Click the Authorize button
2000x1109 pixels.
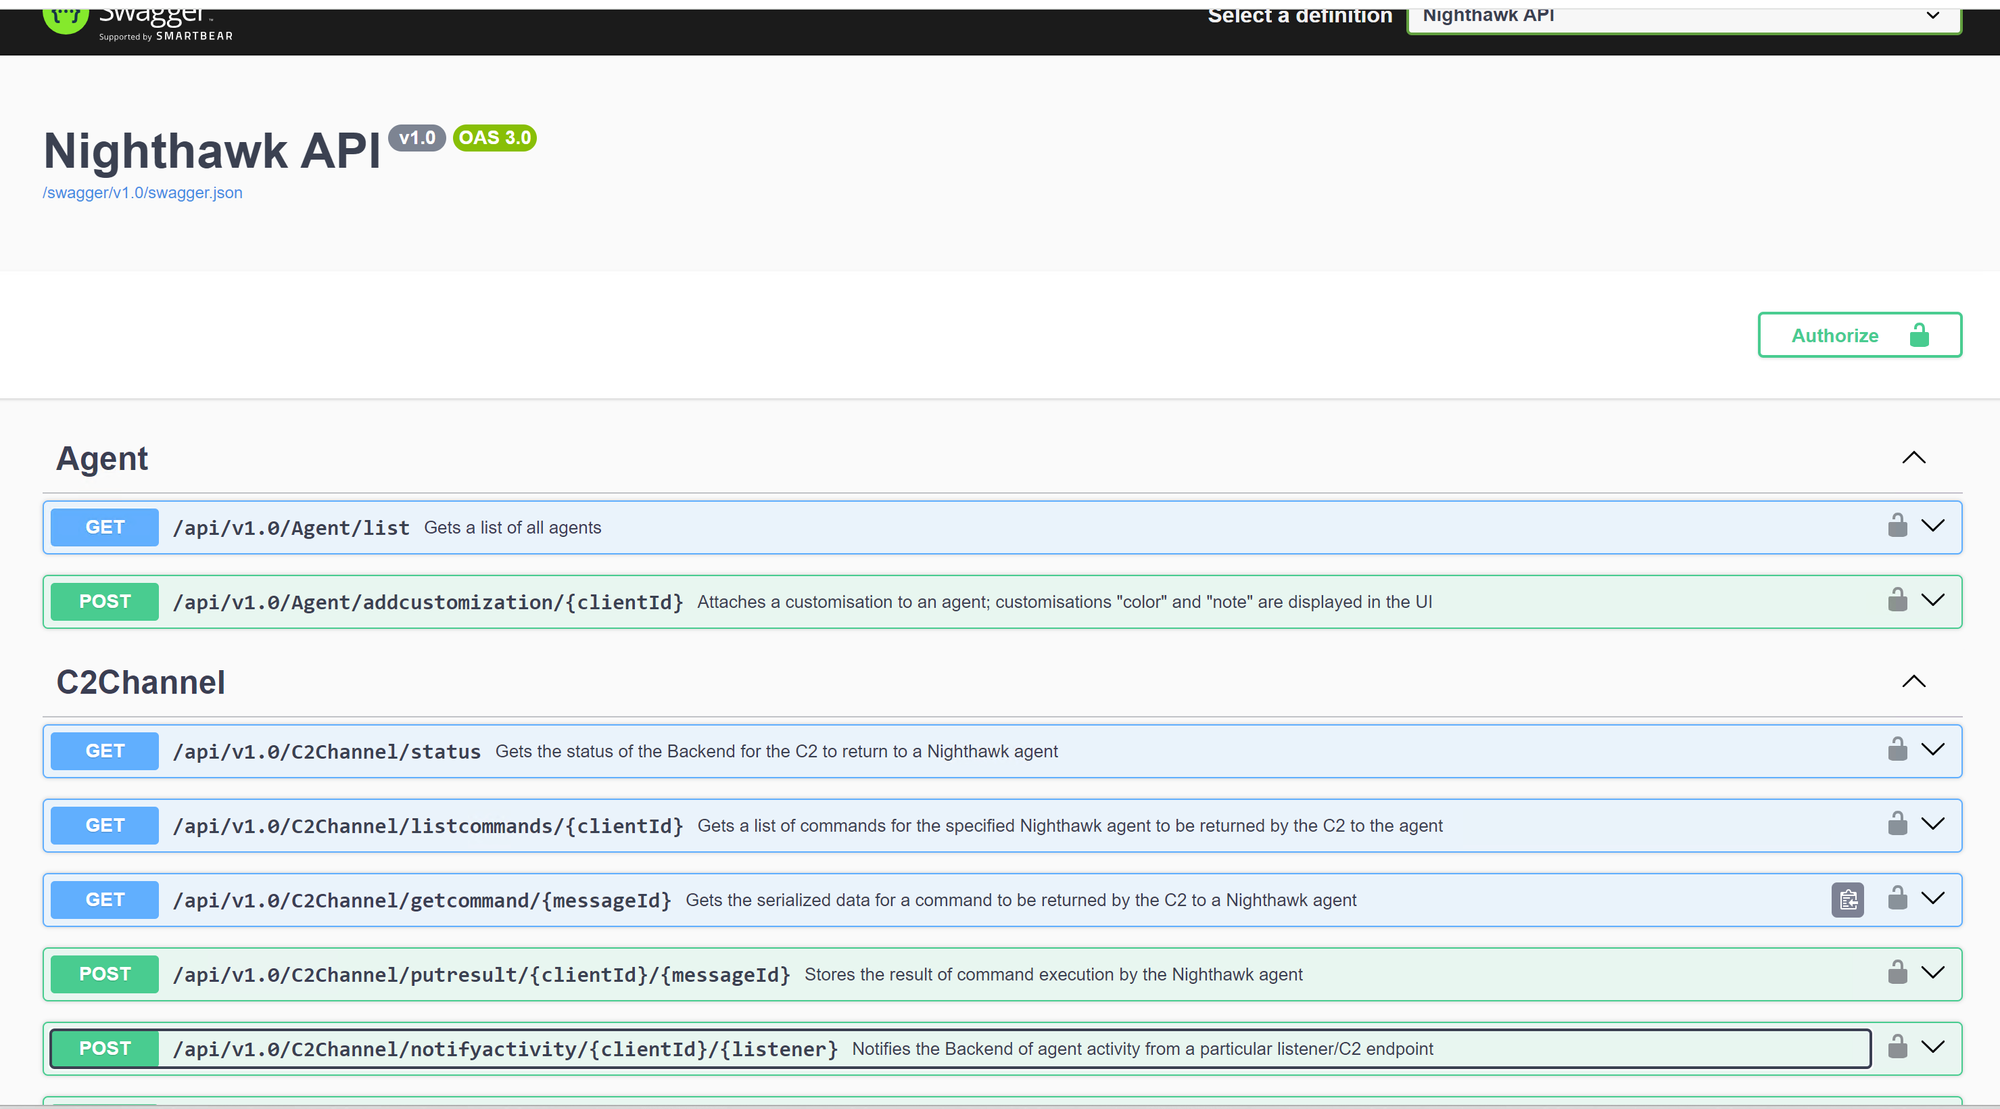pyautogui.click(x=1835, y=335)
